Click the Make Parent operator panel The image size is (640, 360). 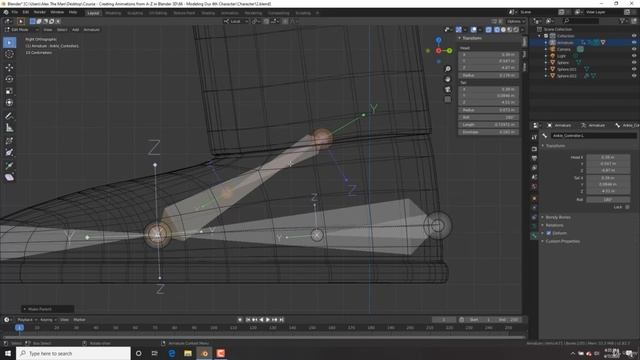[47, 309]
